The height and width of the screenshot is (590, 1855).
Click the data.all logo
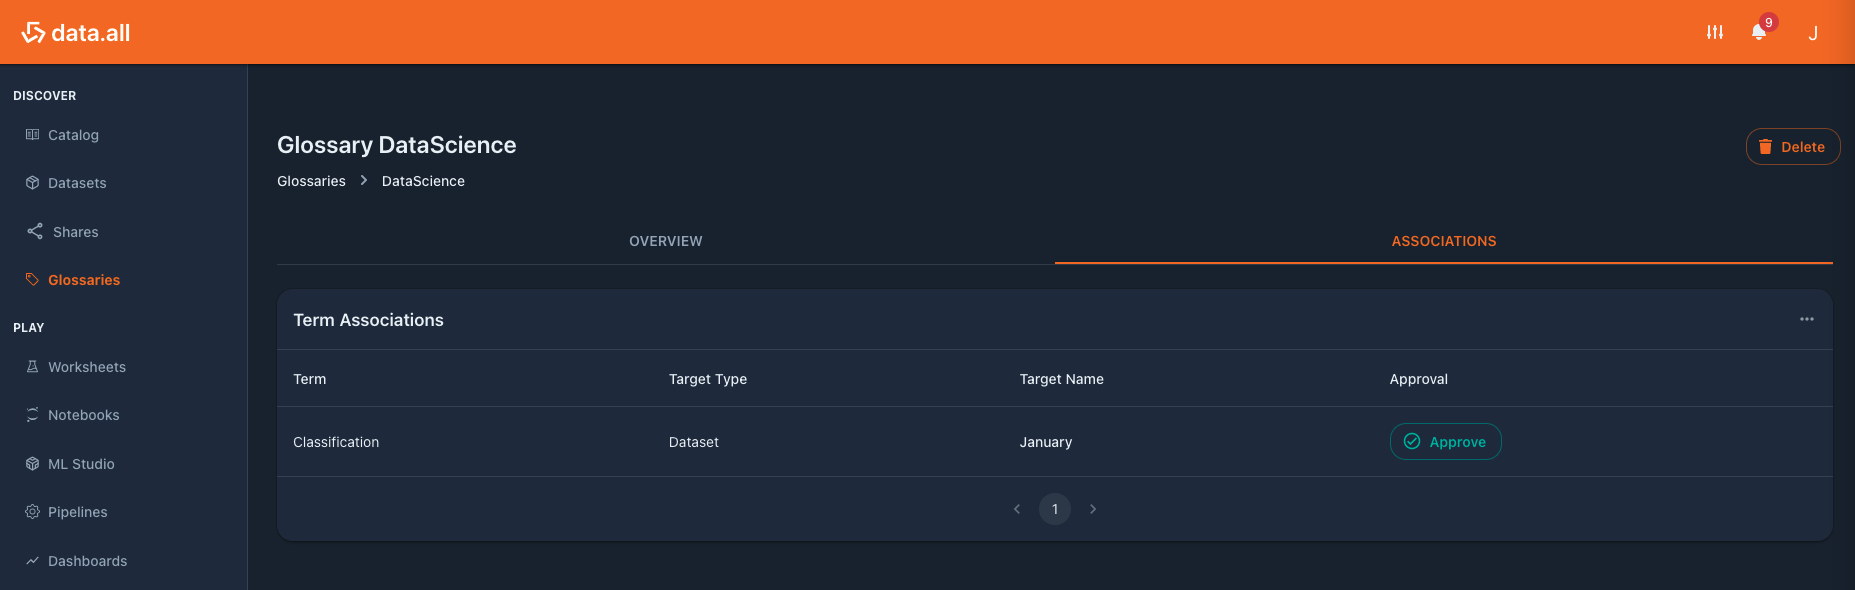click(76, 33)
